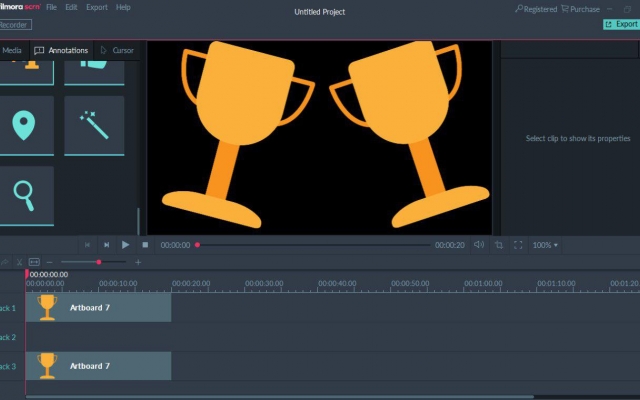Enter fullscreen preview
The height and width of the screenshot is (400, 640).
coord(518,245)
